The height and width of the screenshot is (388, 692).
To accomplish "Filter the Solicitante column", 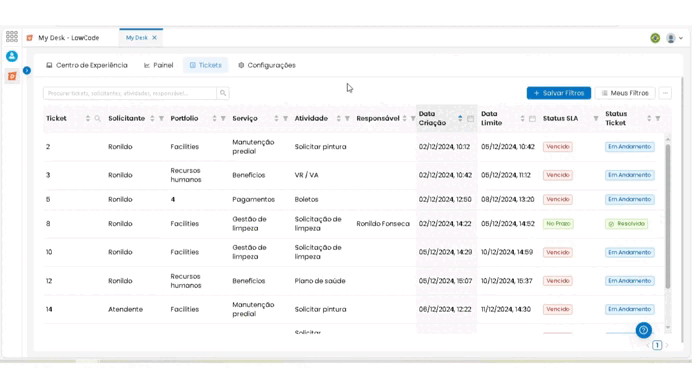I will pos(162,118).
